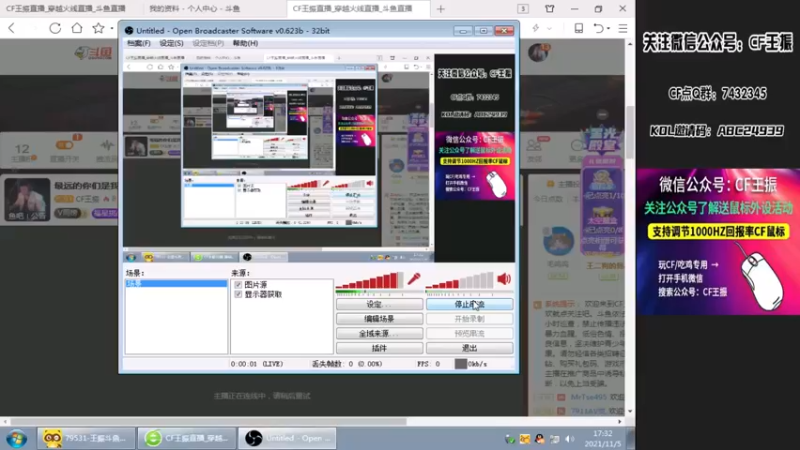The image size is (800, 450).
Task: Bookmark page with star icon
Action: pos(98,28)
